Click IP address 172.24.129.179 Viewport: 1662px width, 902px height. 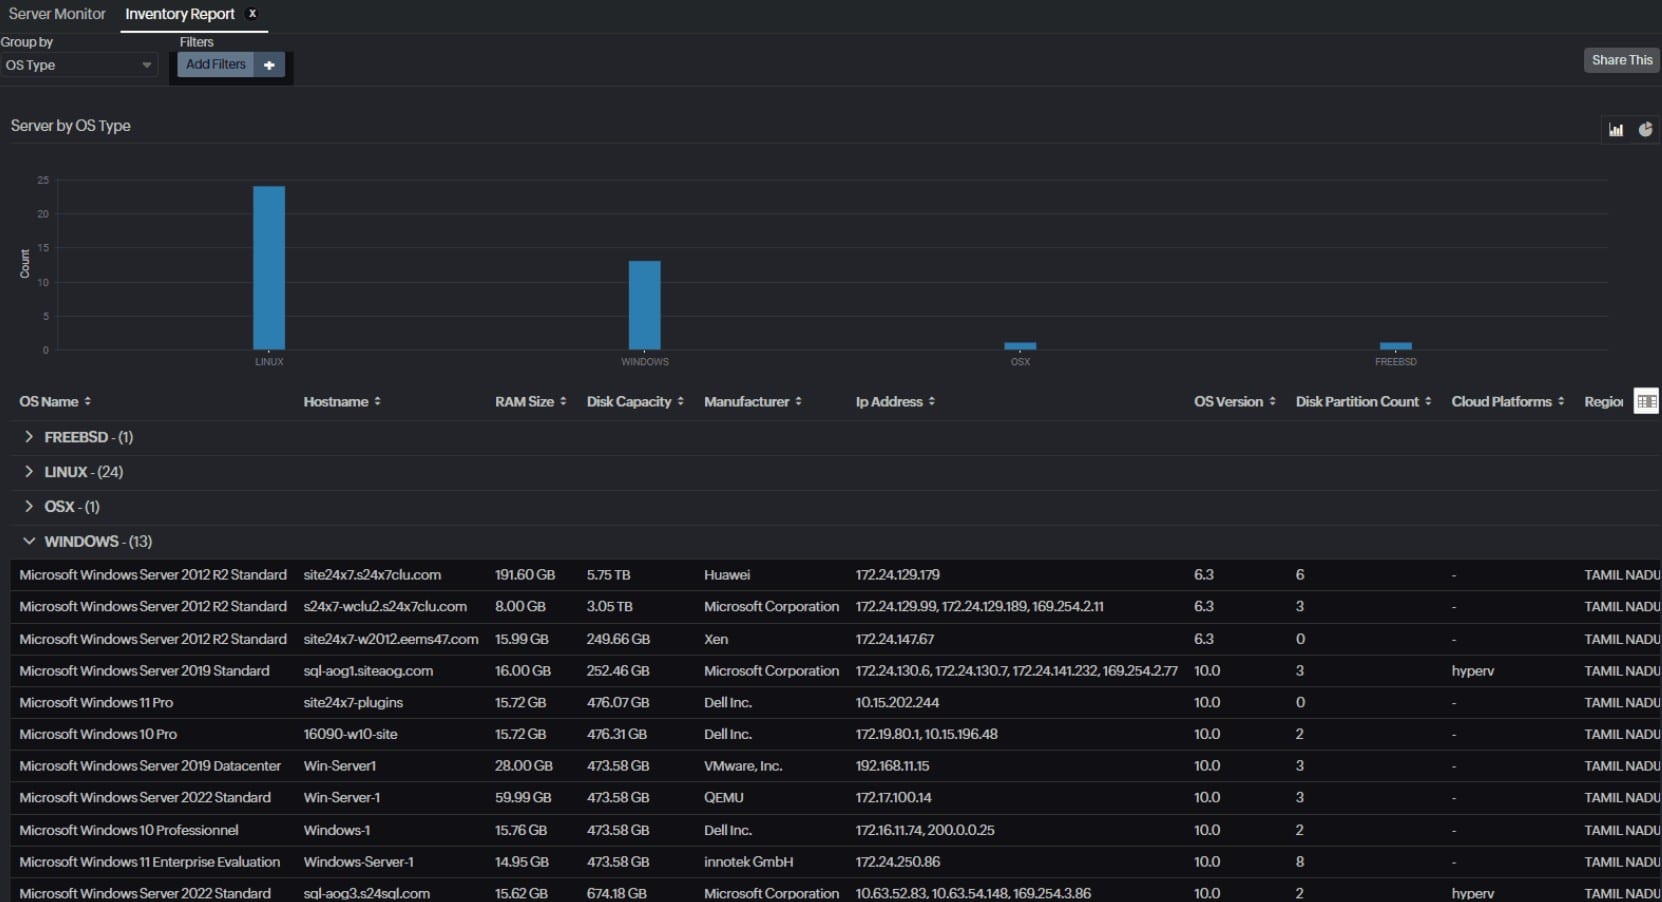click(898, 575)
